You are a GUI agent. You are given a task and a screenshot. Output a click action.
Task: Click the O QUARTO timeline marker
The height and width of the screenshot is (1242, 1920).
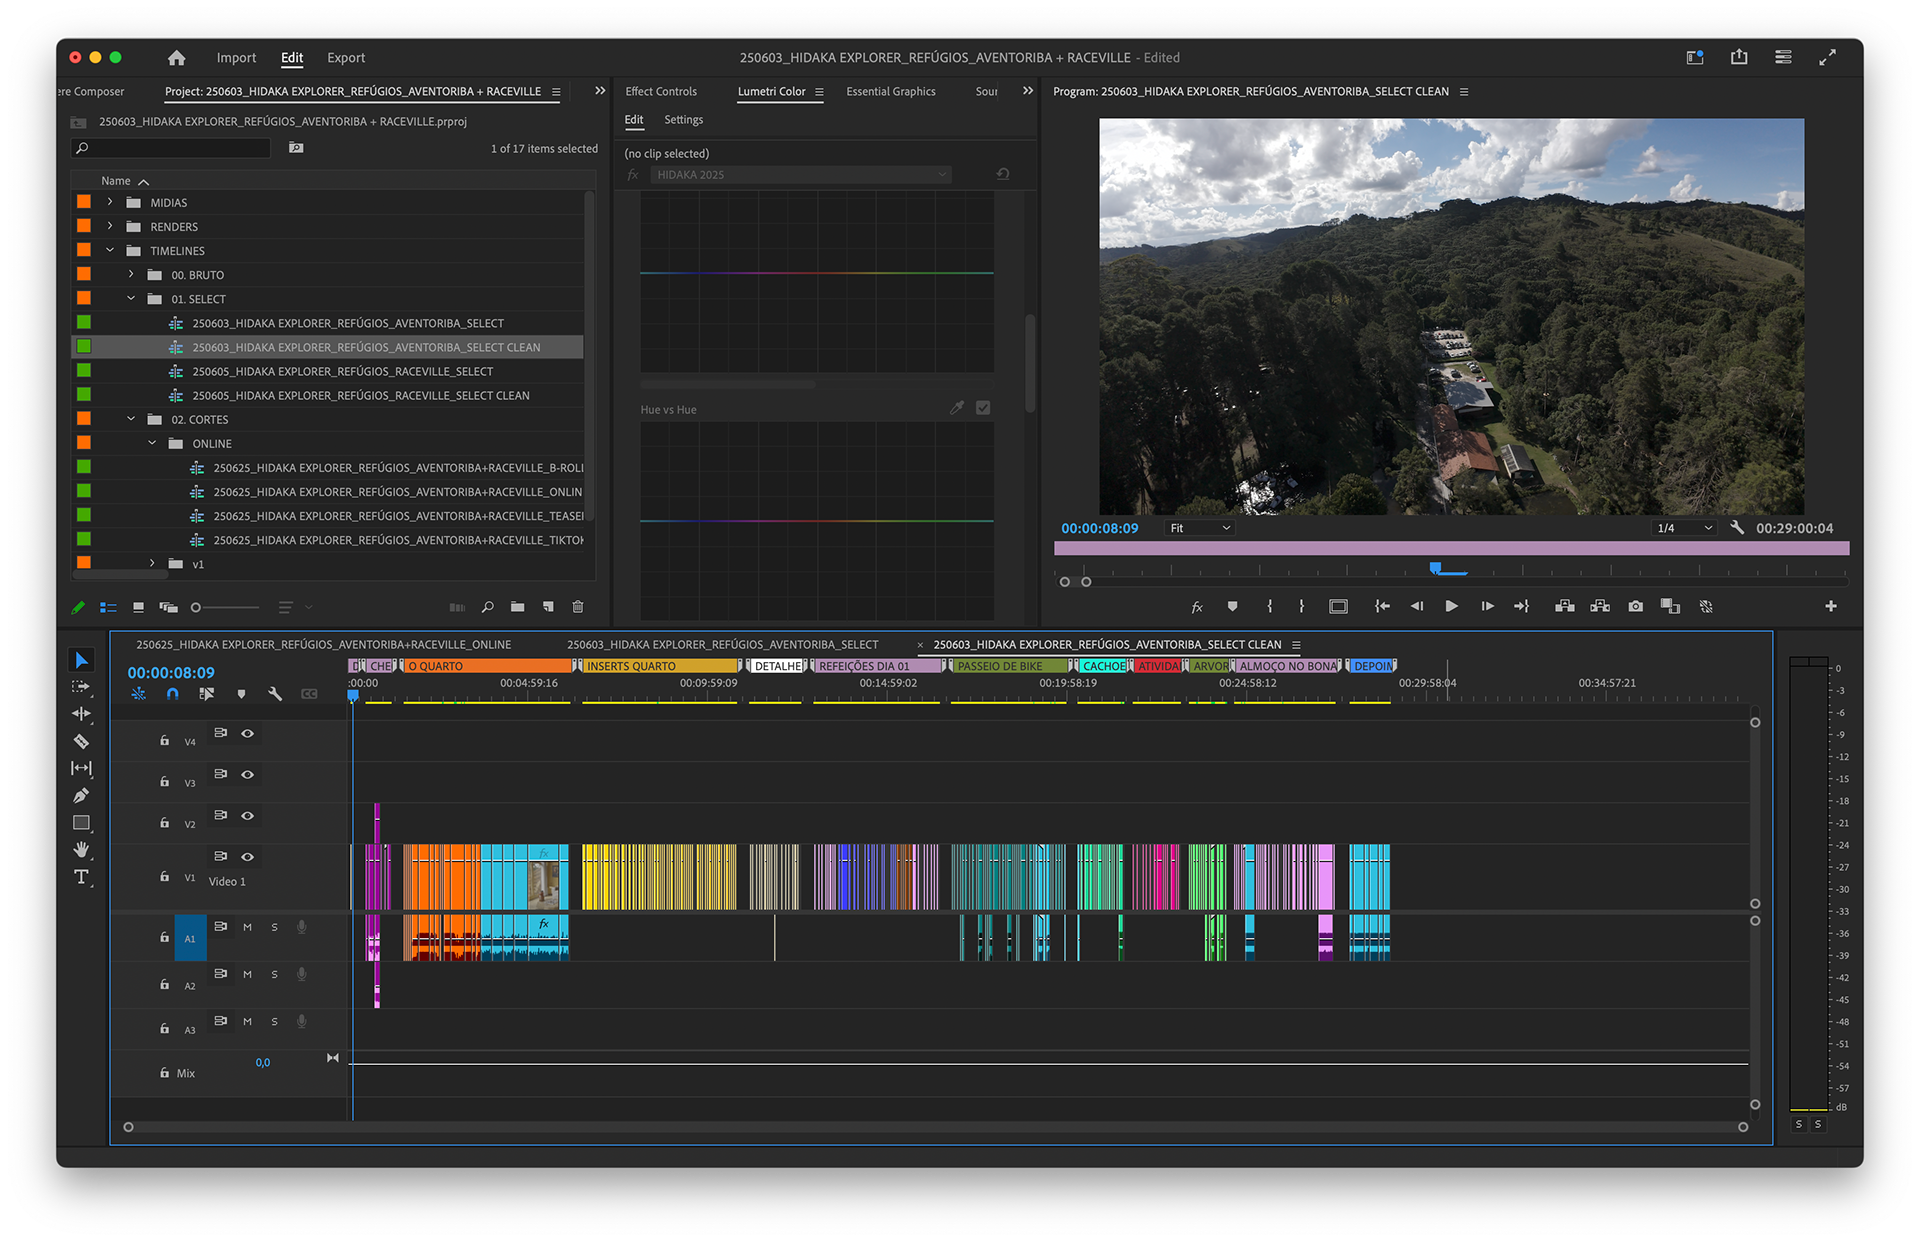pos(440,666)
